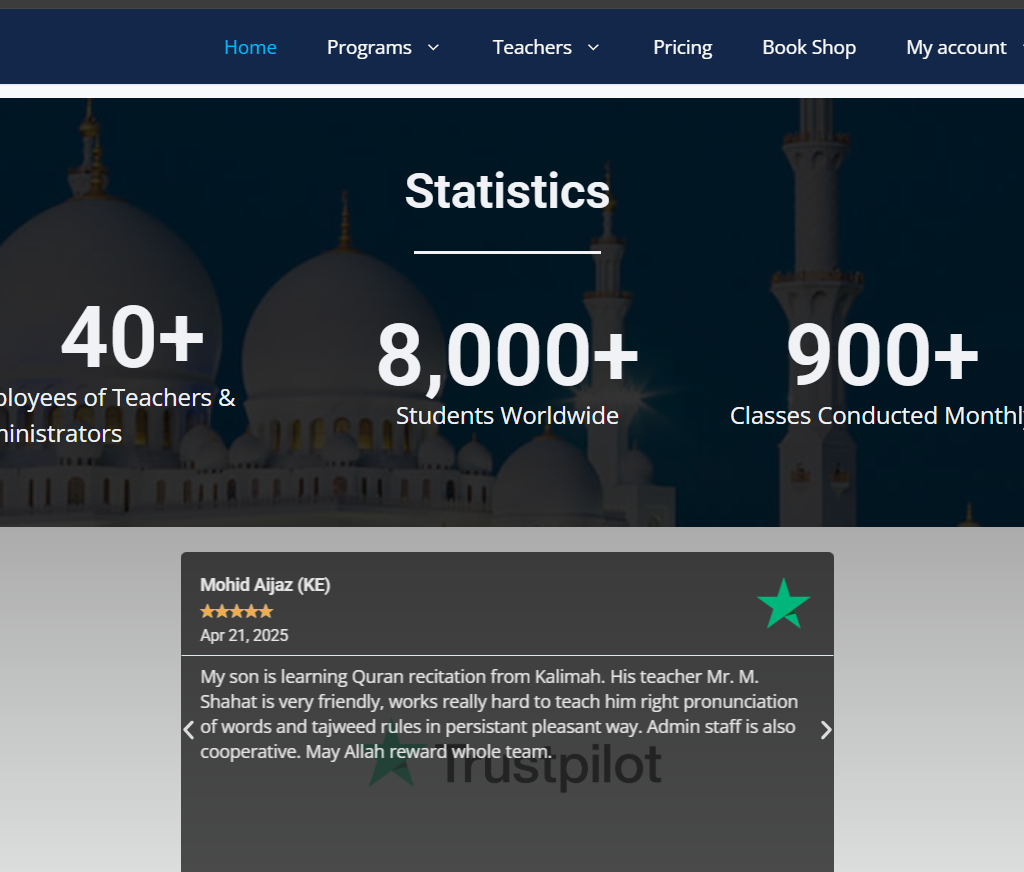
Task: Expand the Programs dropdown chevron
Action: [433, 47]
